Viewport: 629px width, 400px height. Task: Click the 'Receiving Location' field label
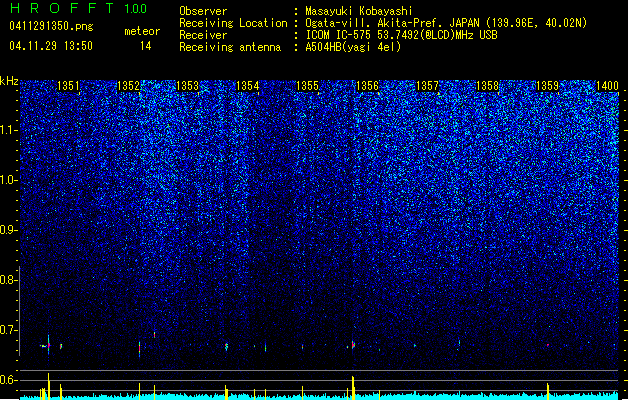click(233, 23)
